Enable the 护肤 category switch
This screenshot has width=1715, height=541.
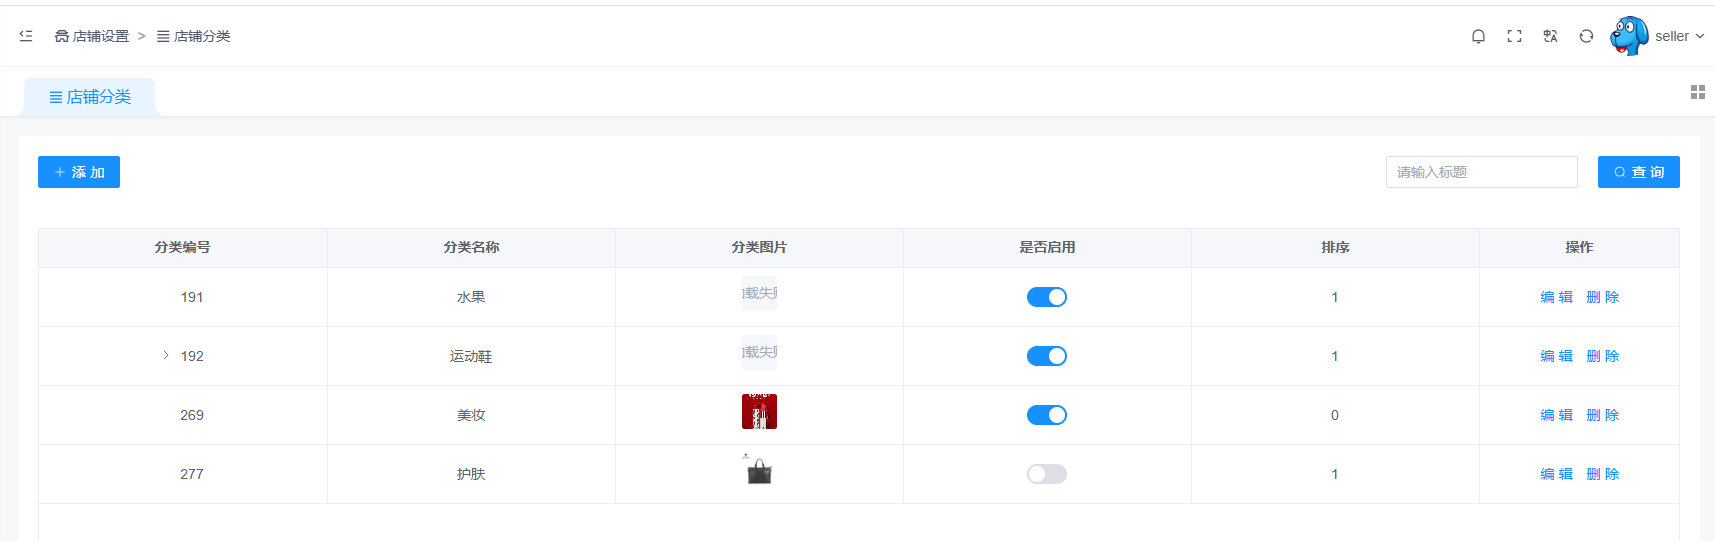coord(1047,474)
